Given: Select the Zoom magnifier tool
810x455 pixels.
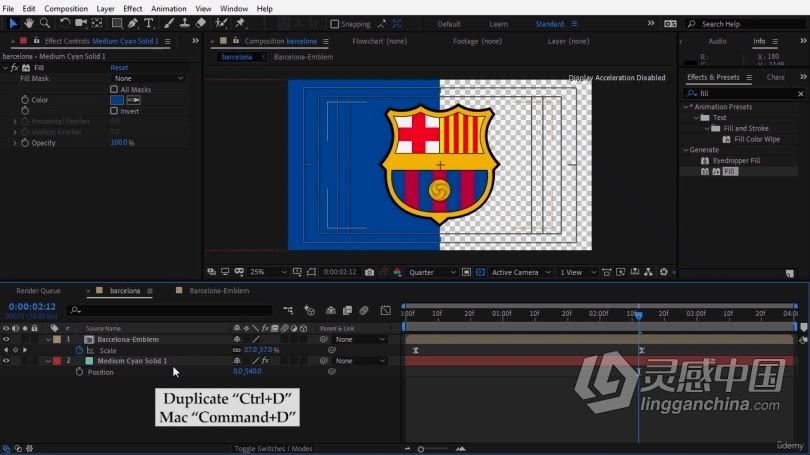Looking at the screenshot, I should [x=45, y=23].
